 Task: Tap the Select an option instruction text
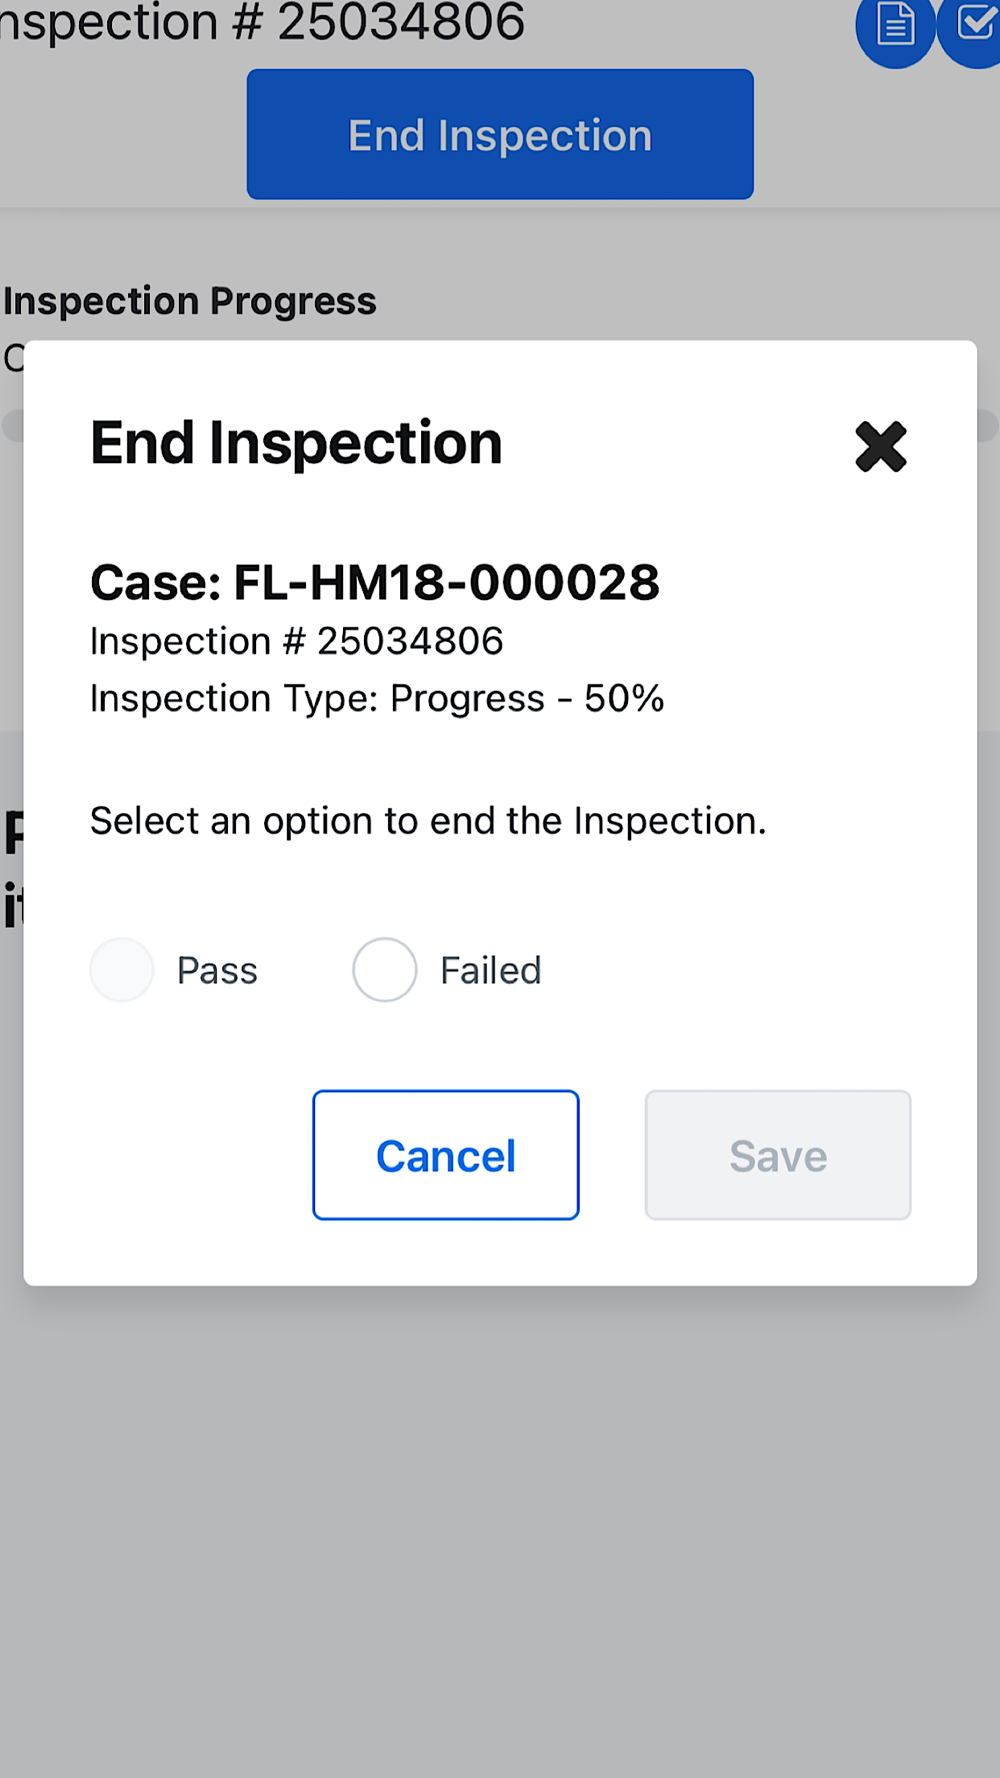click(428, 821)
